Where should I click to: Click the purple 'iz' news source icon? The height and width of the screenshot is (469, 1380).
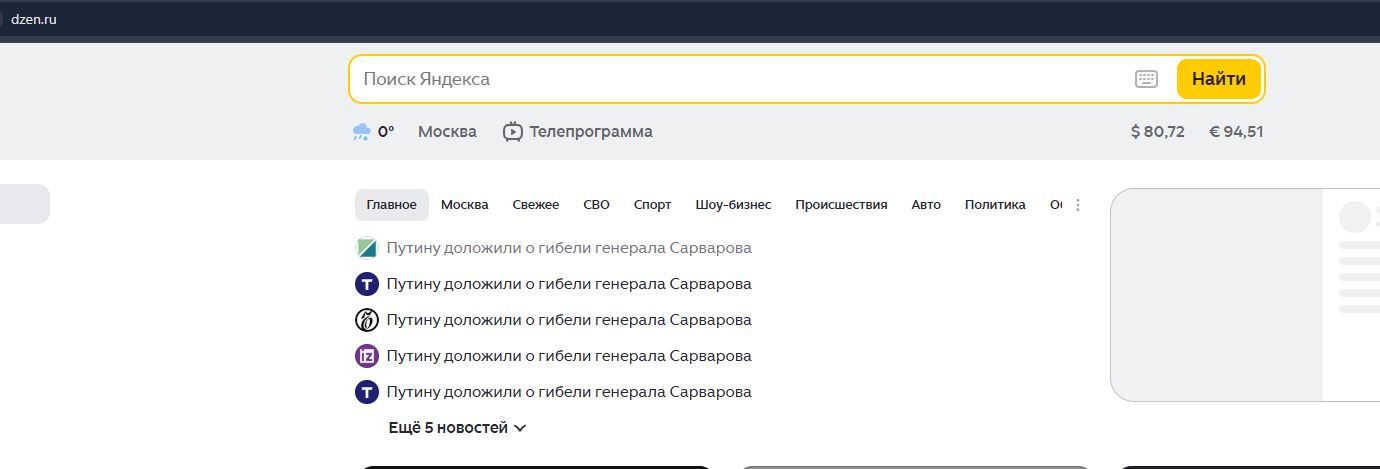(367, 356)
